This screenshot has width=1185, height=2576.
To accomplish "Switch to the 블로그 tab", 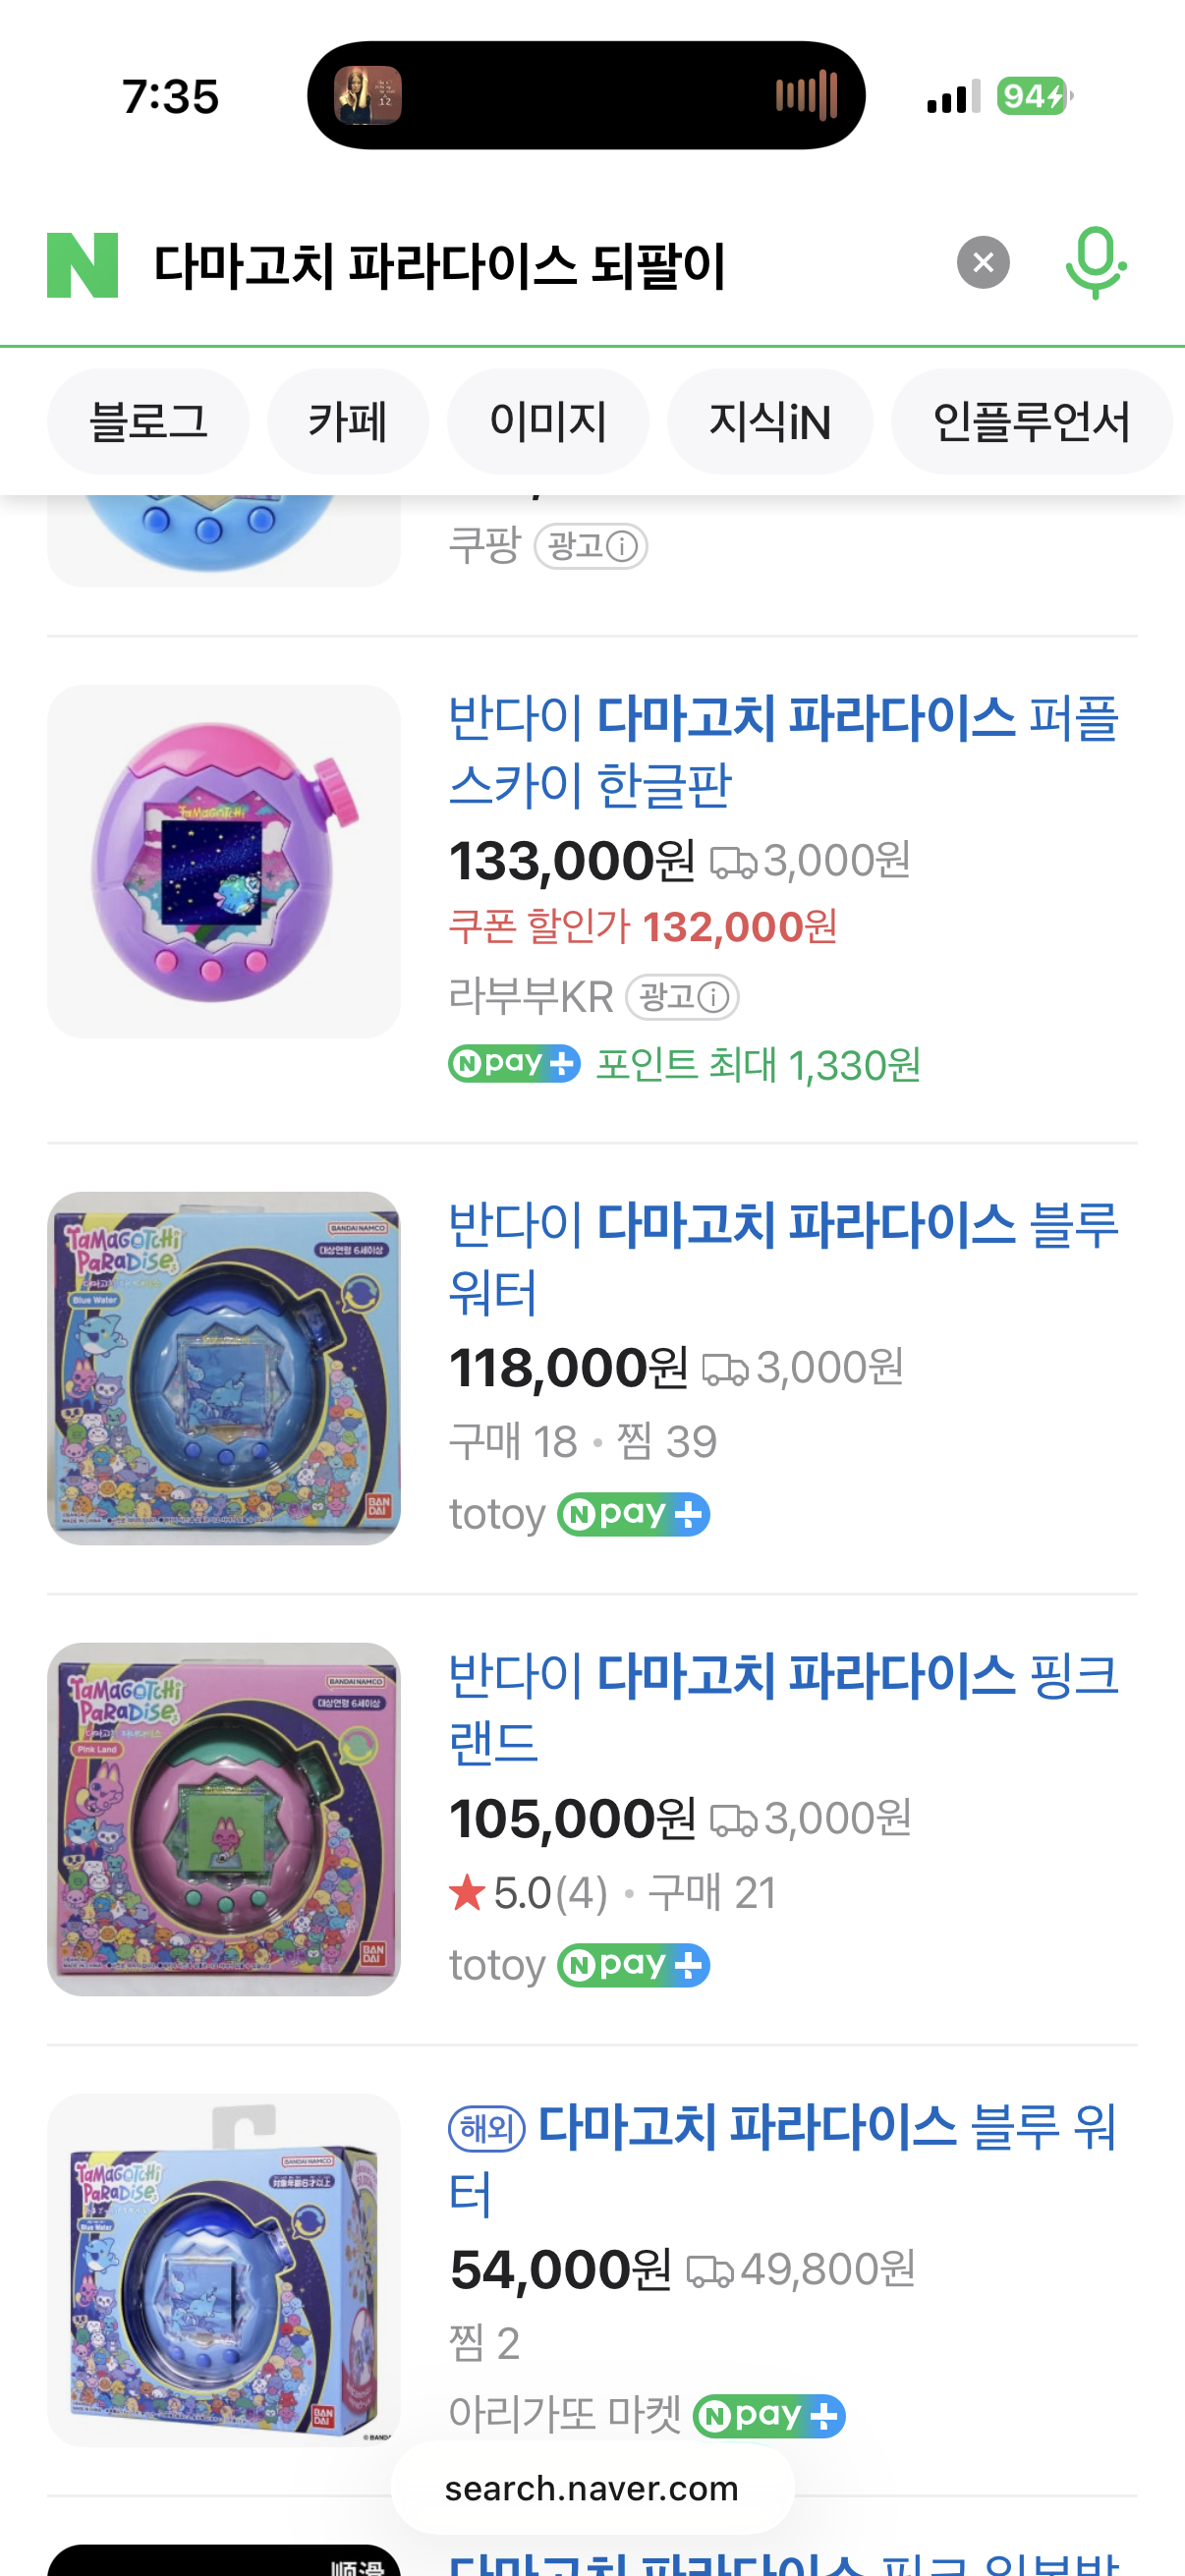I will coord(148,421).
